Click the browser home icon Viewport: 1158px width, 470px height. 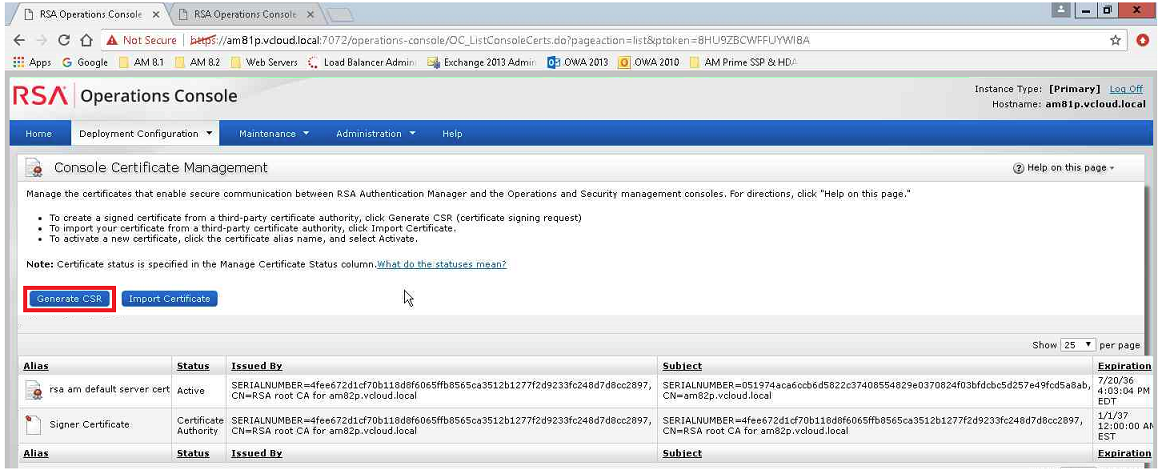point(87,40)
